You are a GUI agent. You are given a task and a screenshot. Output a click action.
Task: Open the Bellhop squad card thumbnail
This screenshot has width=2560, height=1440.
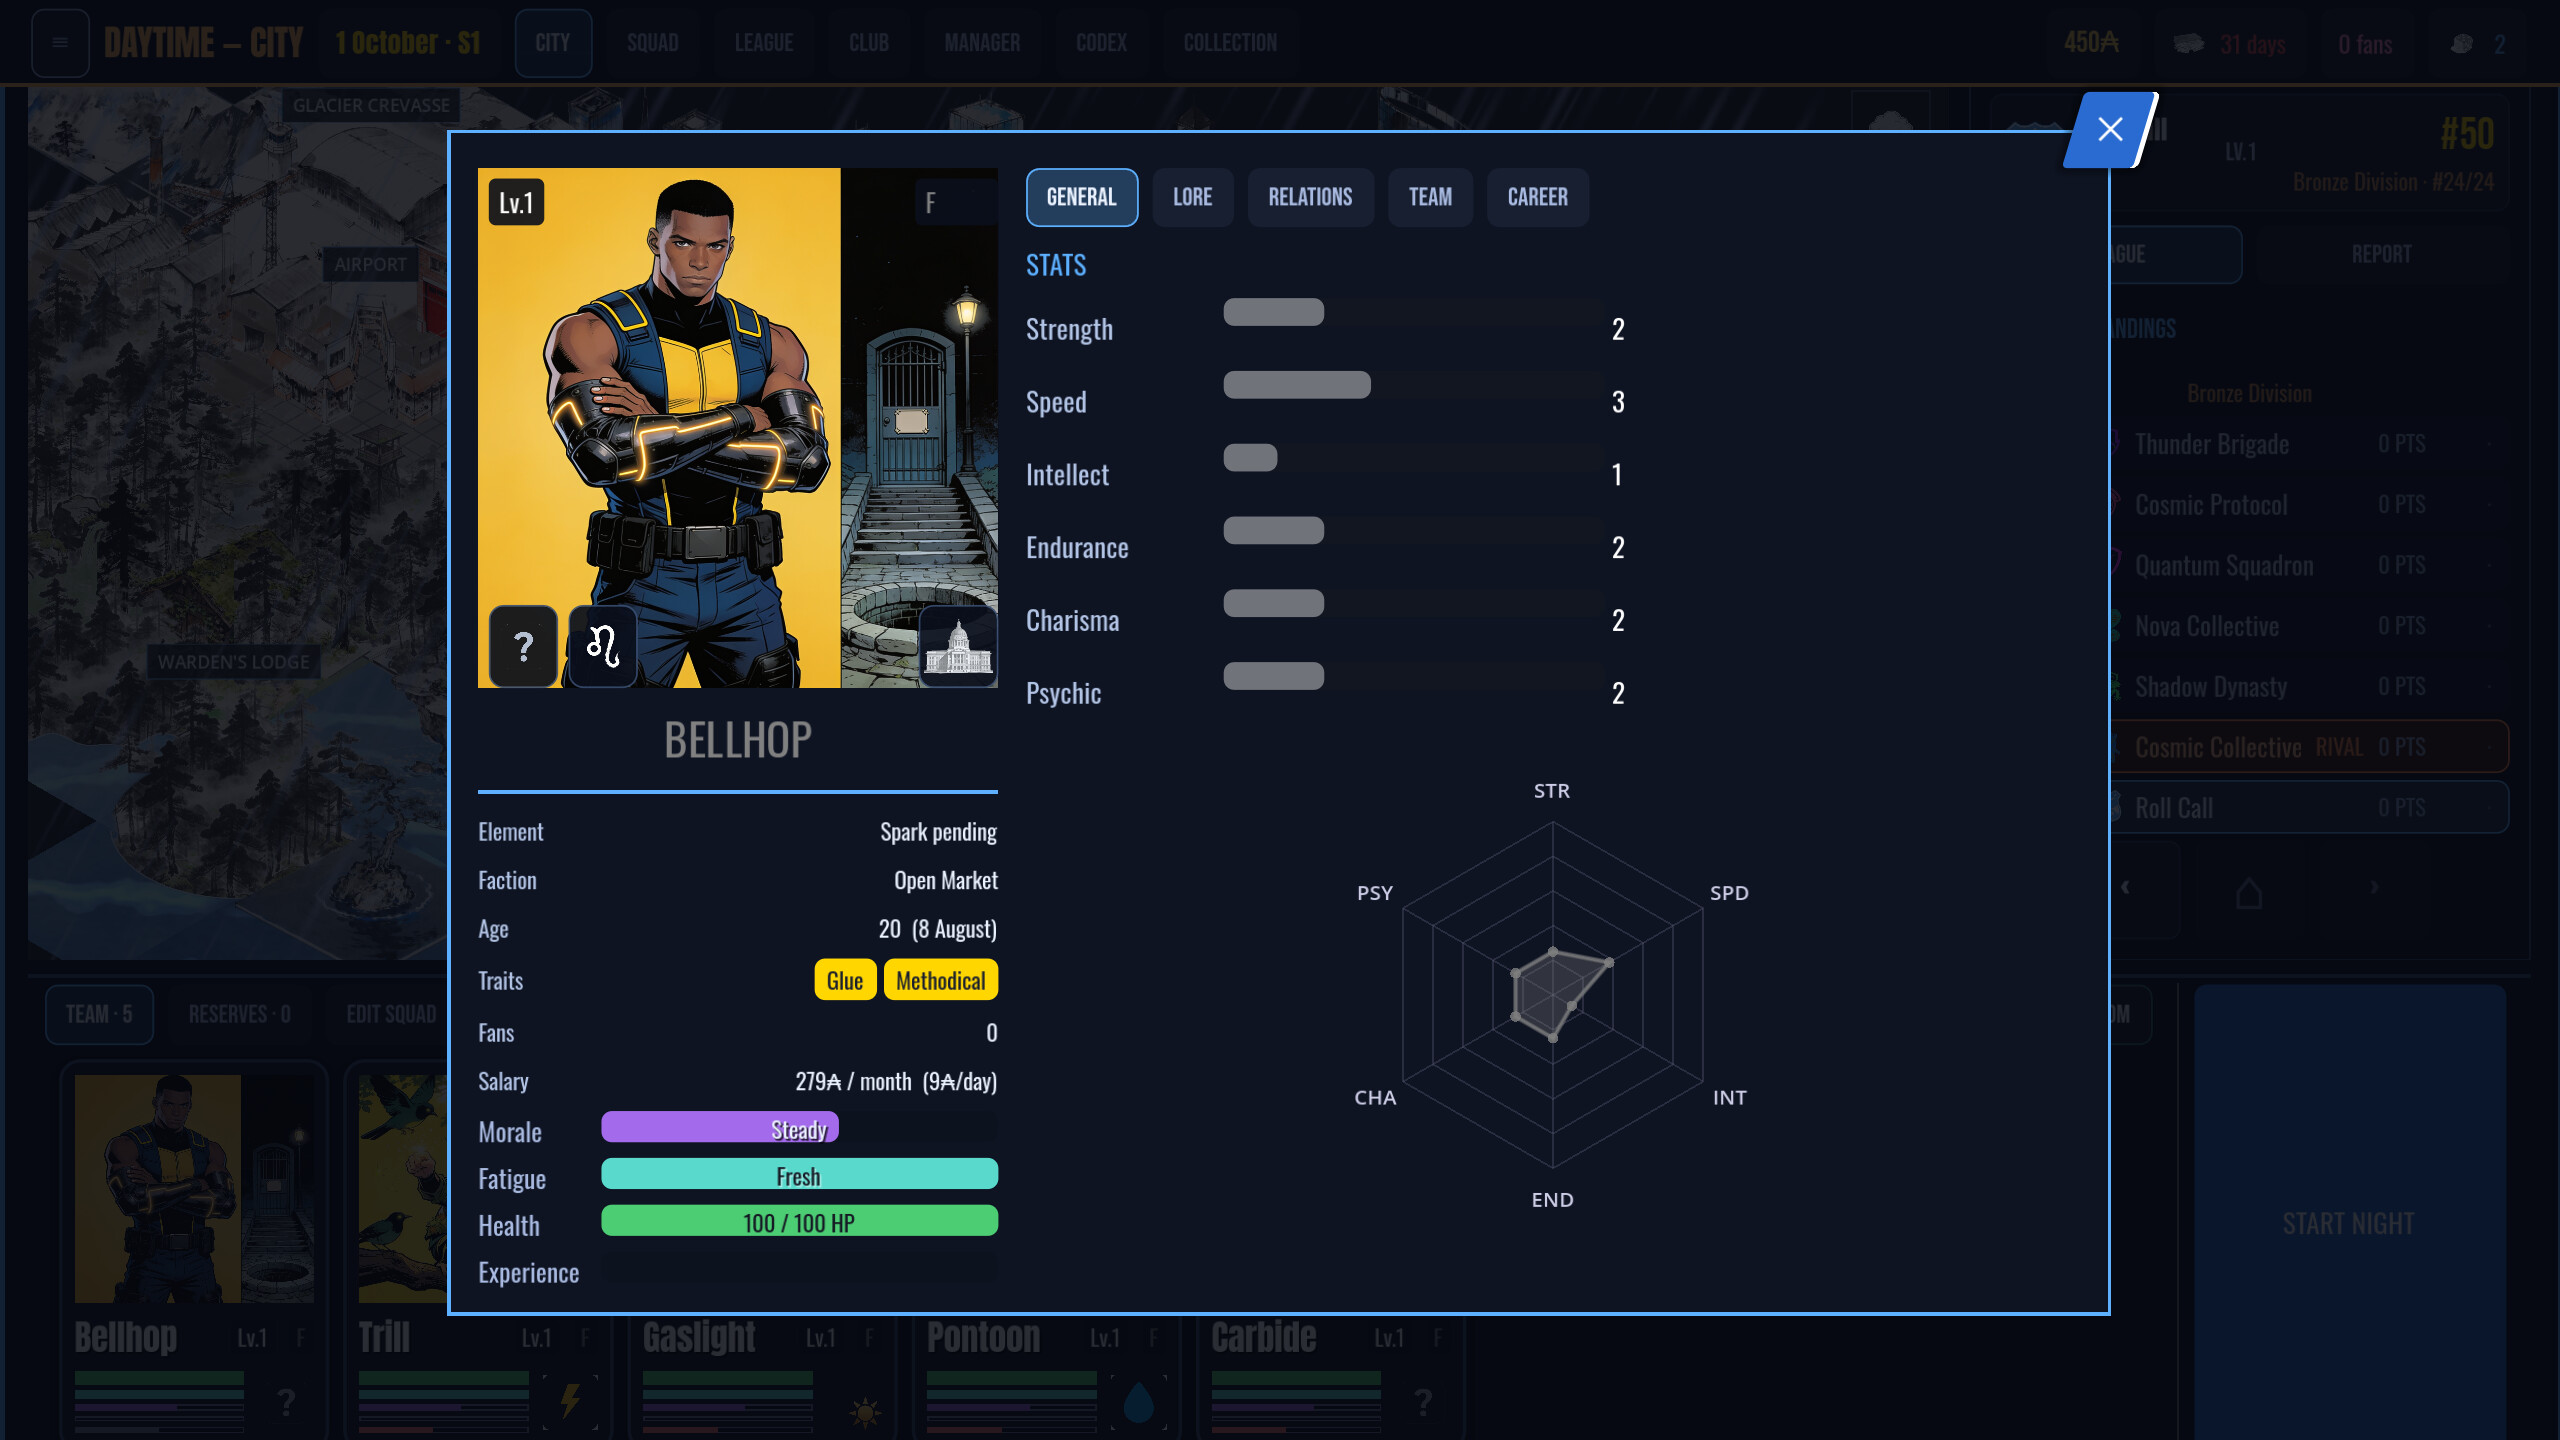coord(194,1189)
